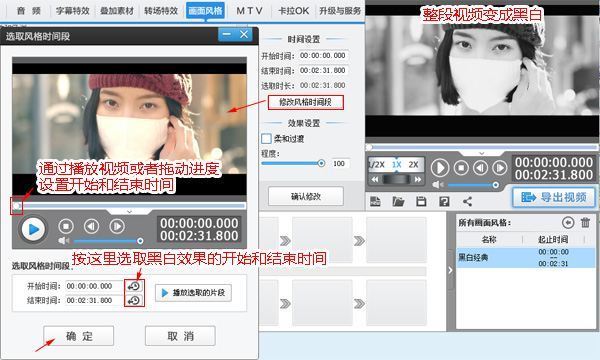Screen dimensions: 600x360
Task: Adjust the 程度 slider handle
Action: tap(321, 163)
